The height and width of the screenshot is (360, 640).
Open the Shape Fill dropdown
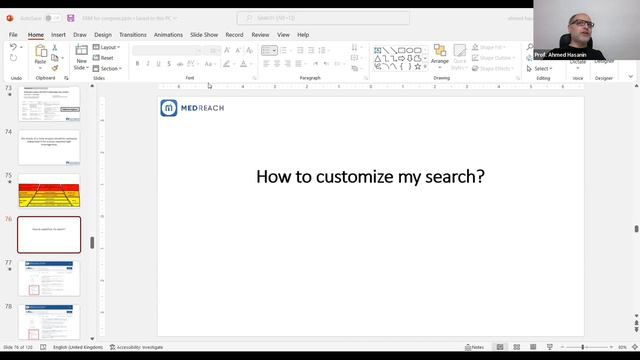[489, 47]
